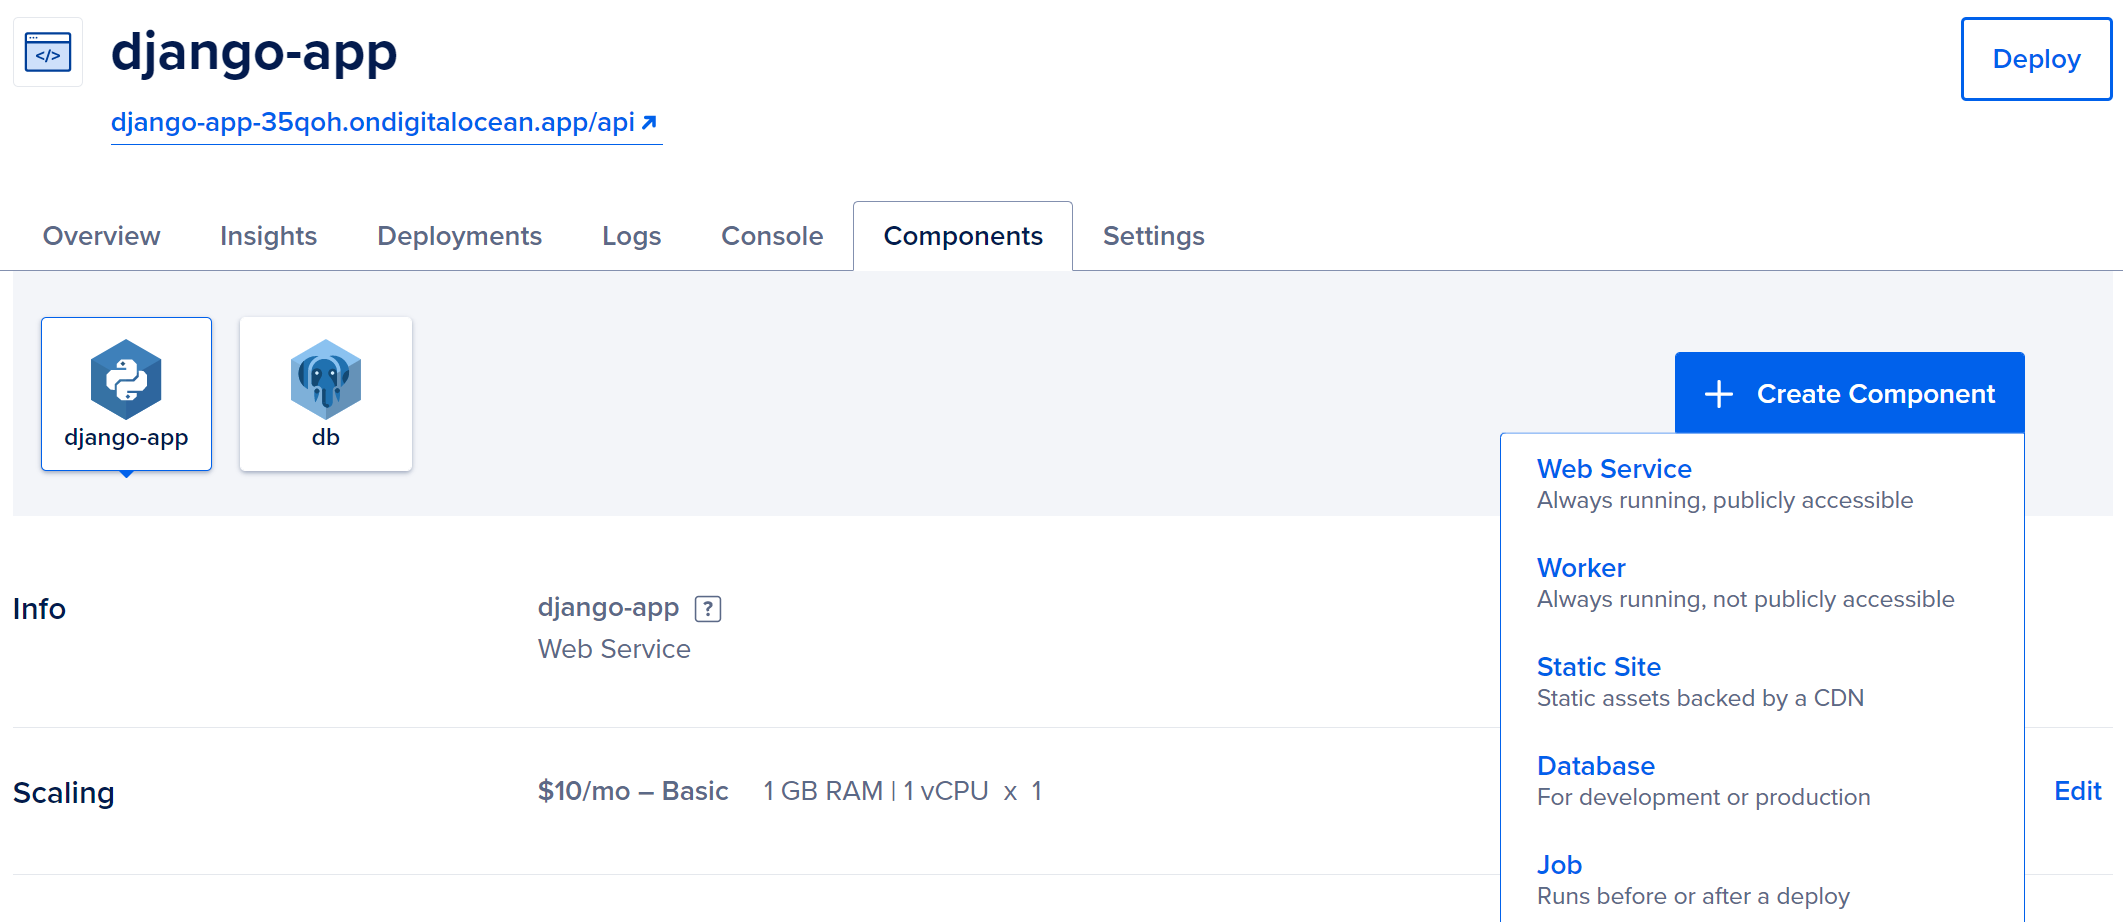Click the plus icon on Create Component
This screenshot has height=922, width=2123.
[x=1719, y=394]
